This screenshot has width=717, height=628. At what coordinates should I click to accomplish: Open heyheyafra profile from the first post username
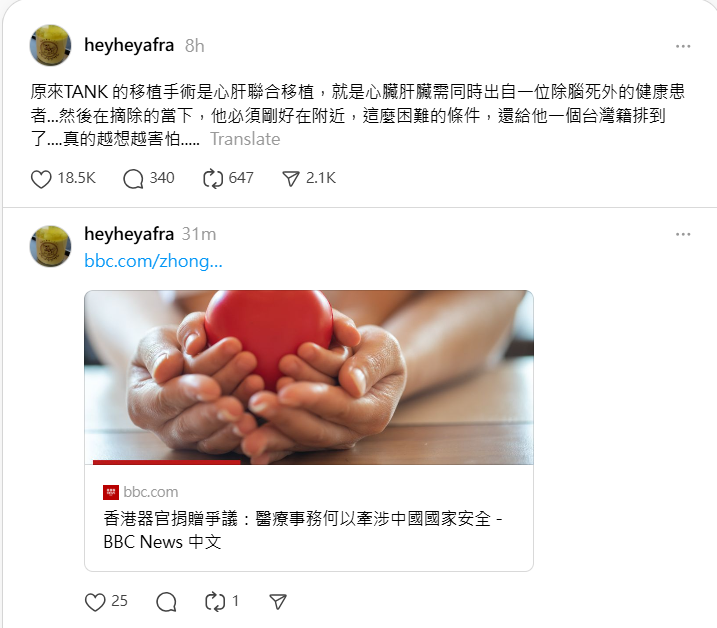[x=129, y=45]
